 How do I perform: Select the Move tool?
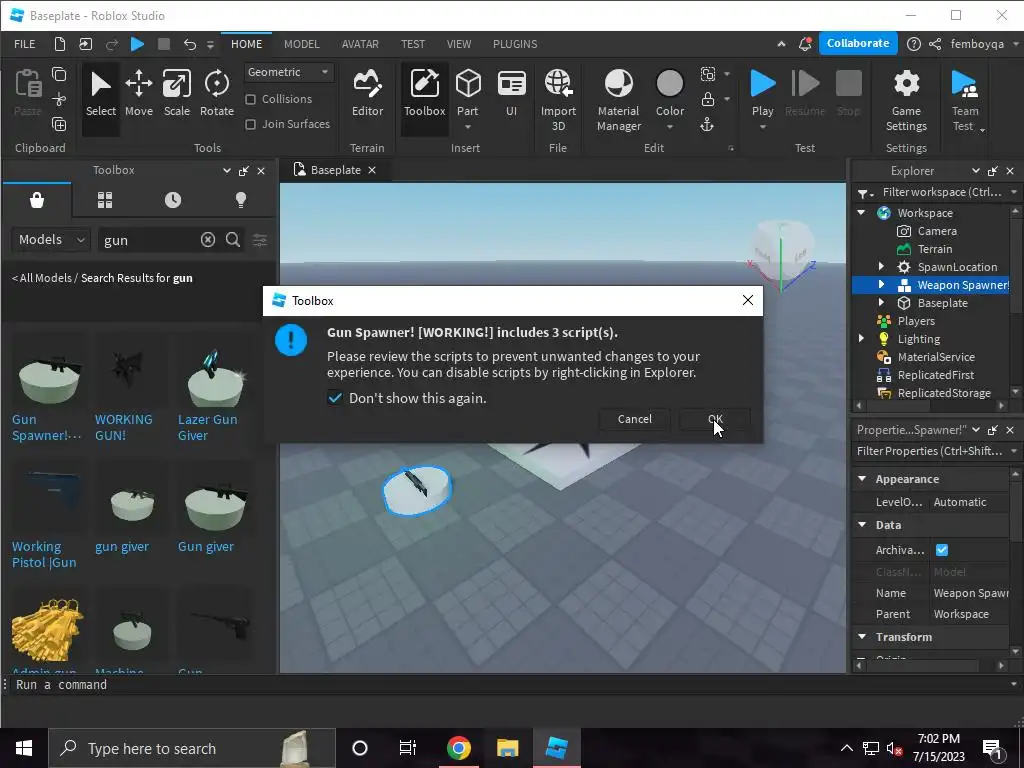[x=138, y=94]
